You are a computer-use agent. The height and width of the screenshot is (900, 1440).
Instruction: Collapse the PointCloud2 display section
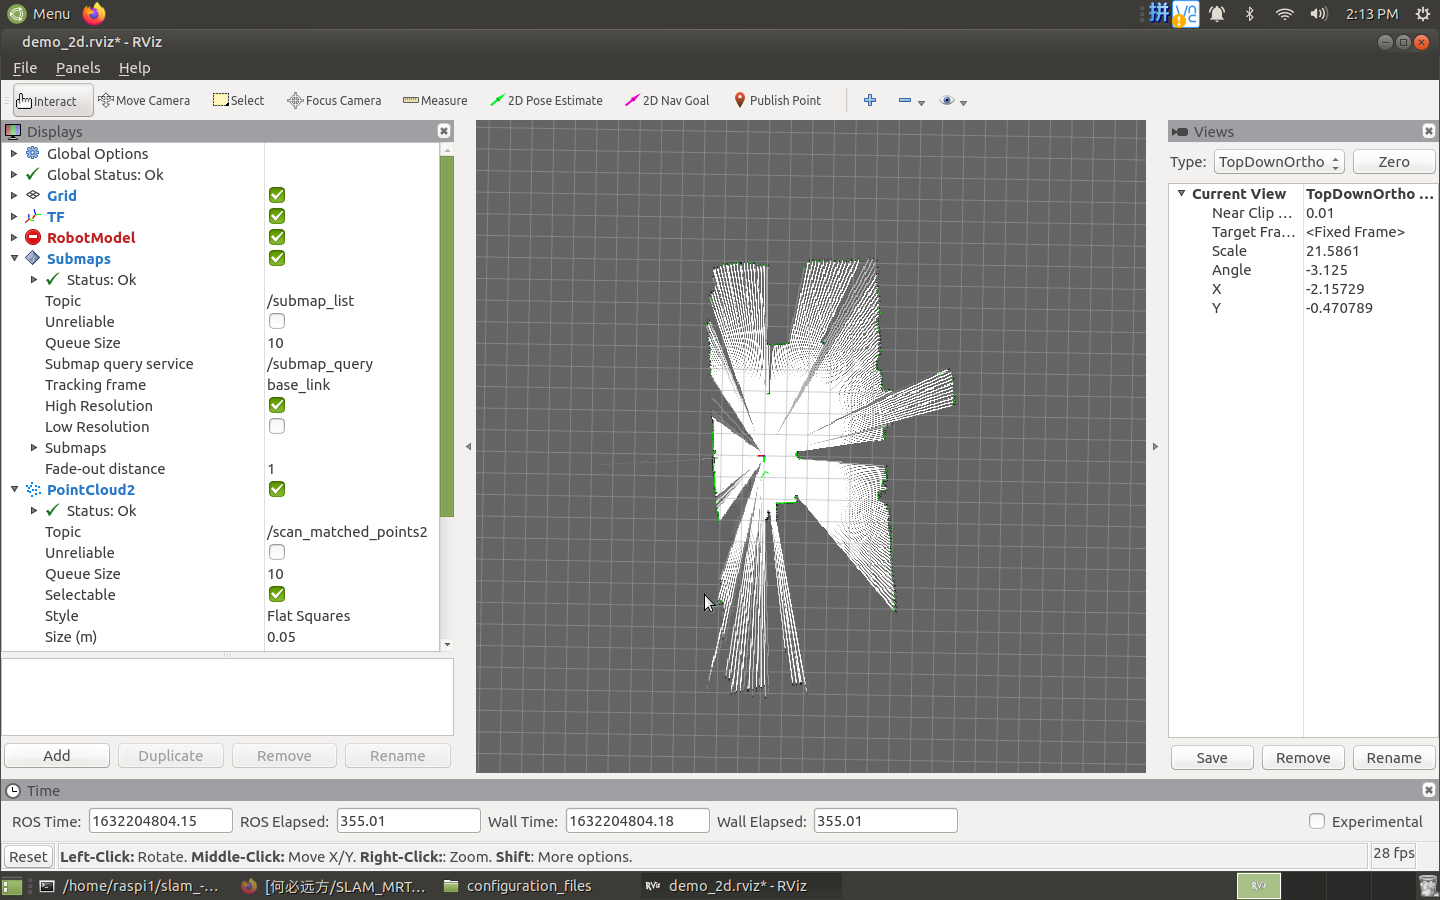pos(14,489)
